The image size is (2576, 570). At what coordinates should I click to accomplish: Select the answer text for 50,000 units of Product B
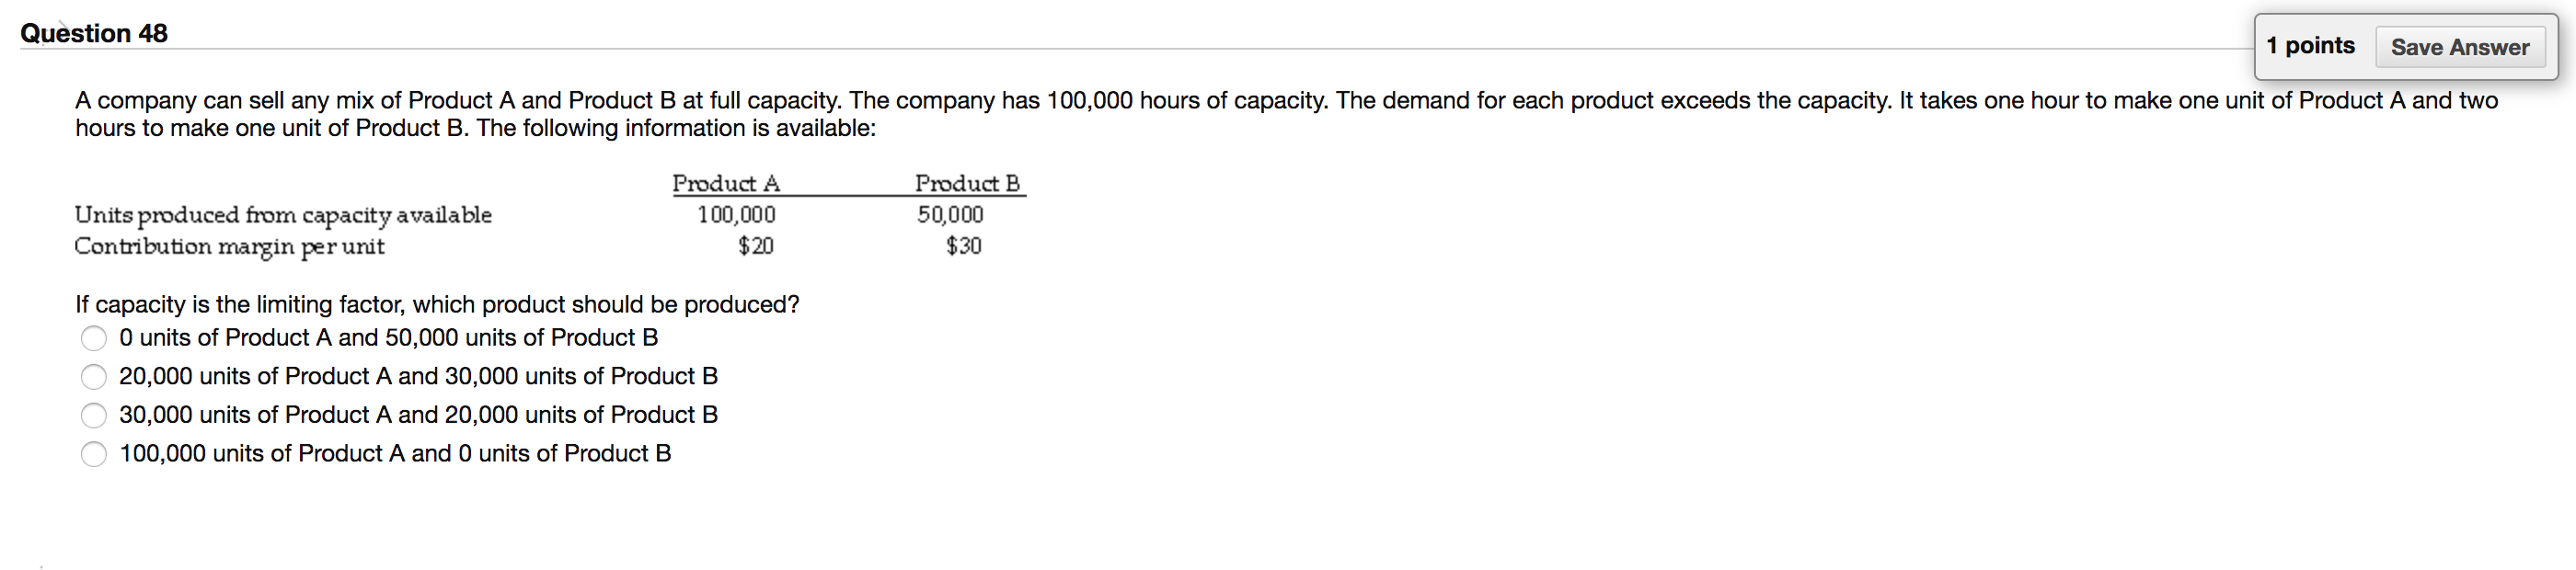(x=388, y=338)
